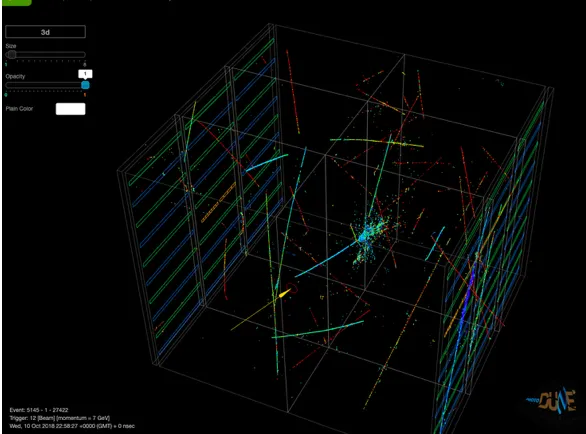Click the Size label text
Screen dimensions: 586x434
point(11,46)
